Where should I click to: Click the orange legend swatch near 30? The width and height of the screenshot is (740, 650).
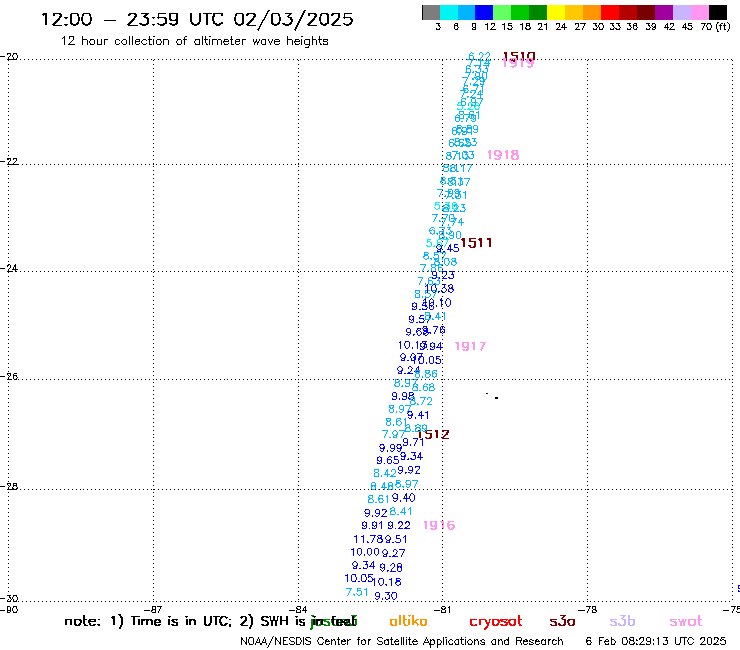592,12
